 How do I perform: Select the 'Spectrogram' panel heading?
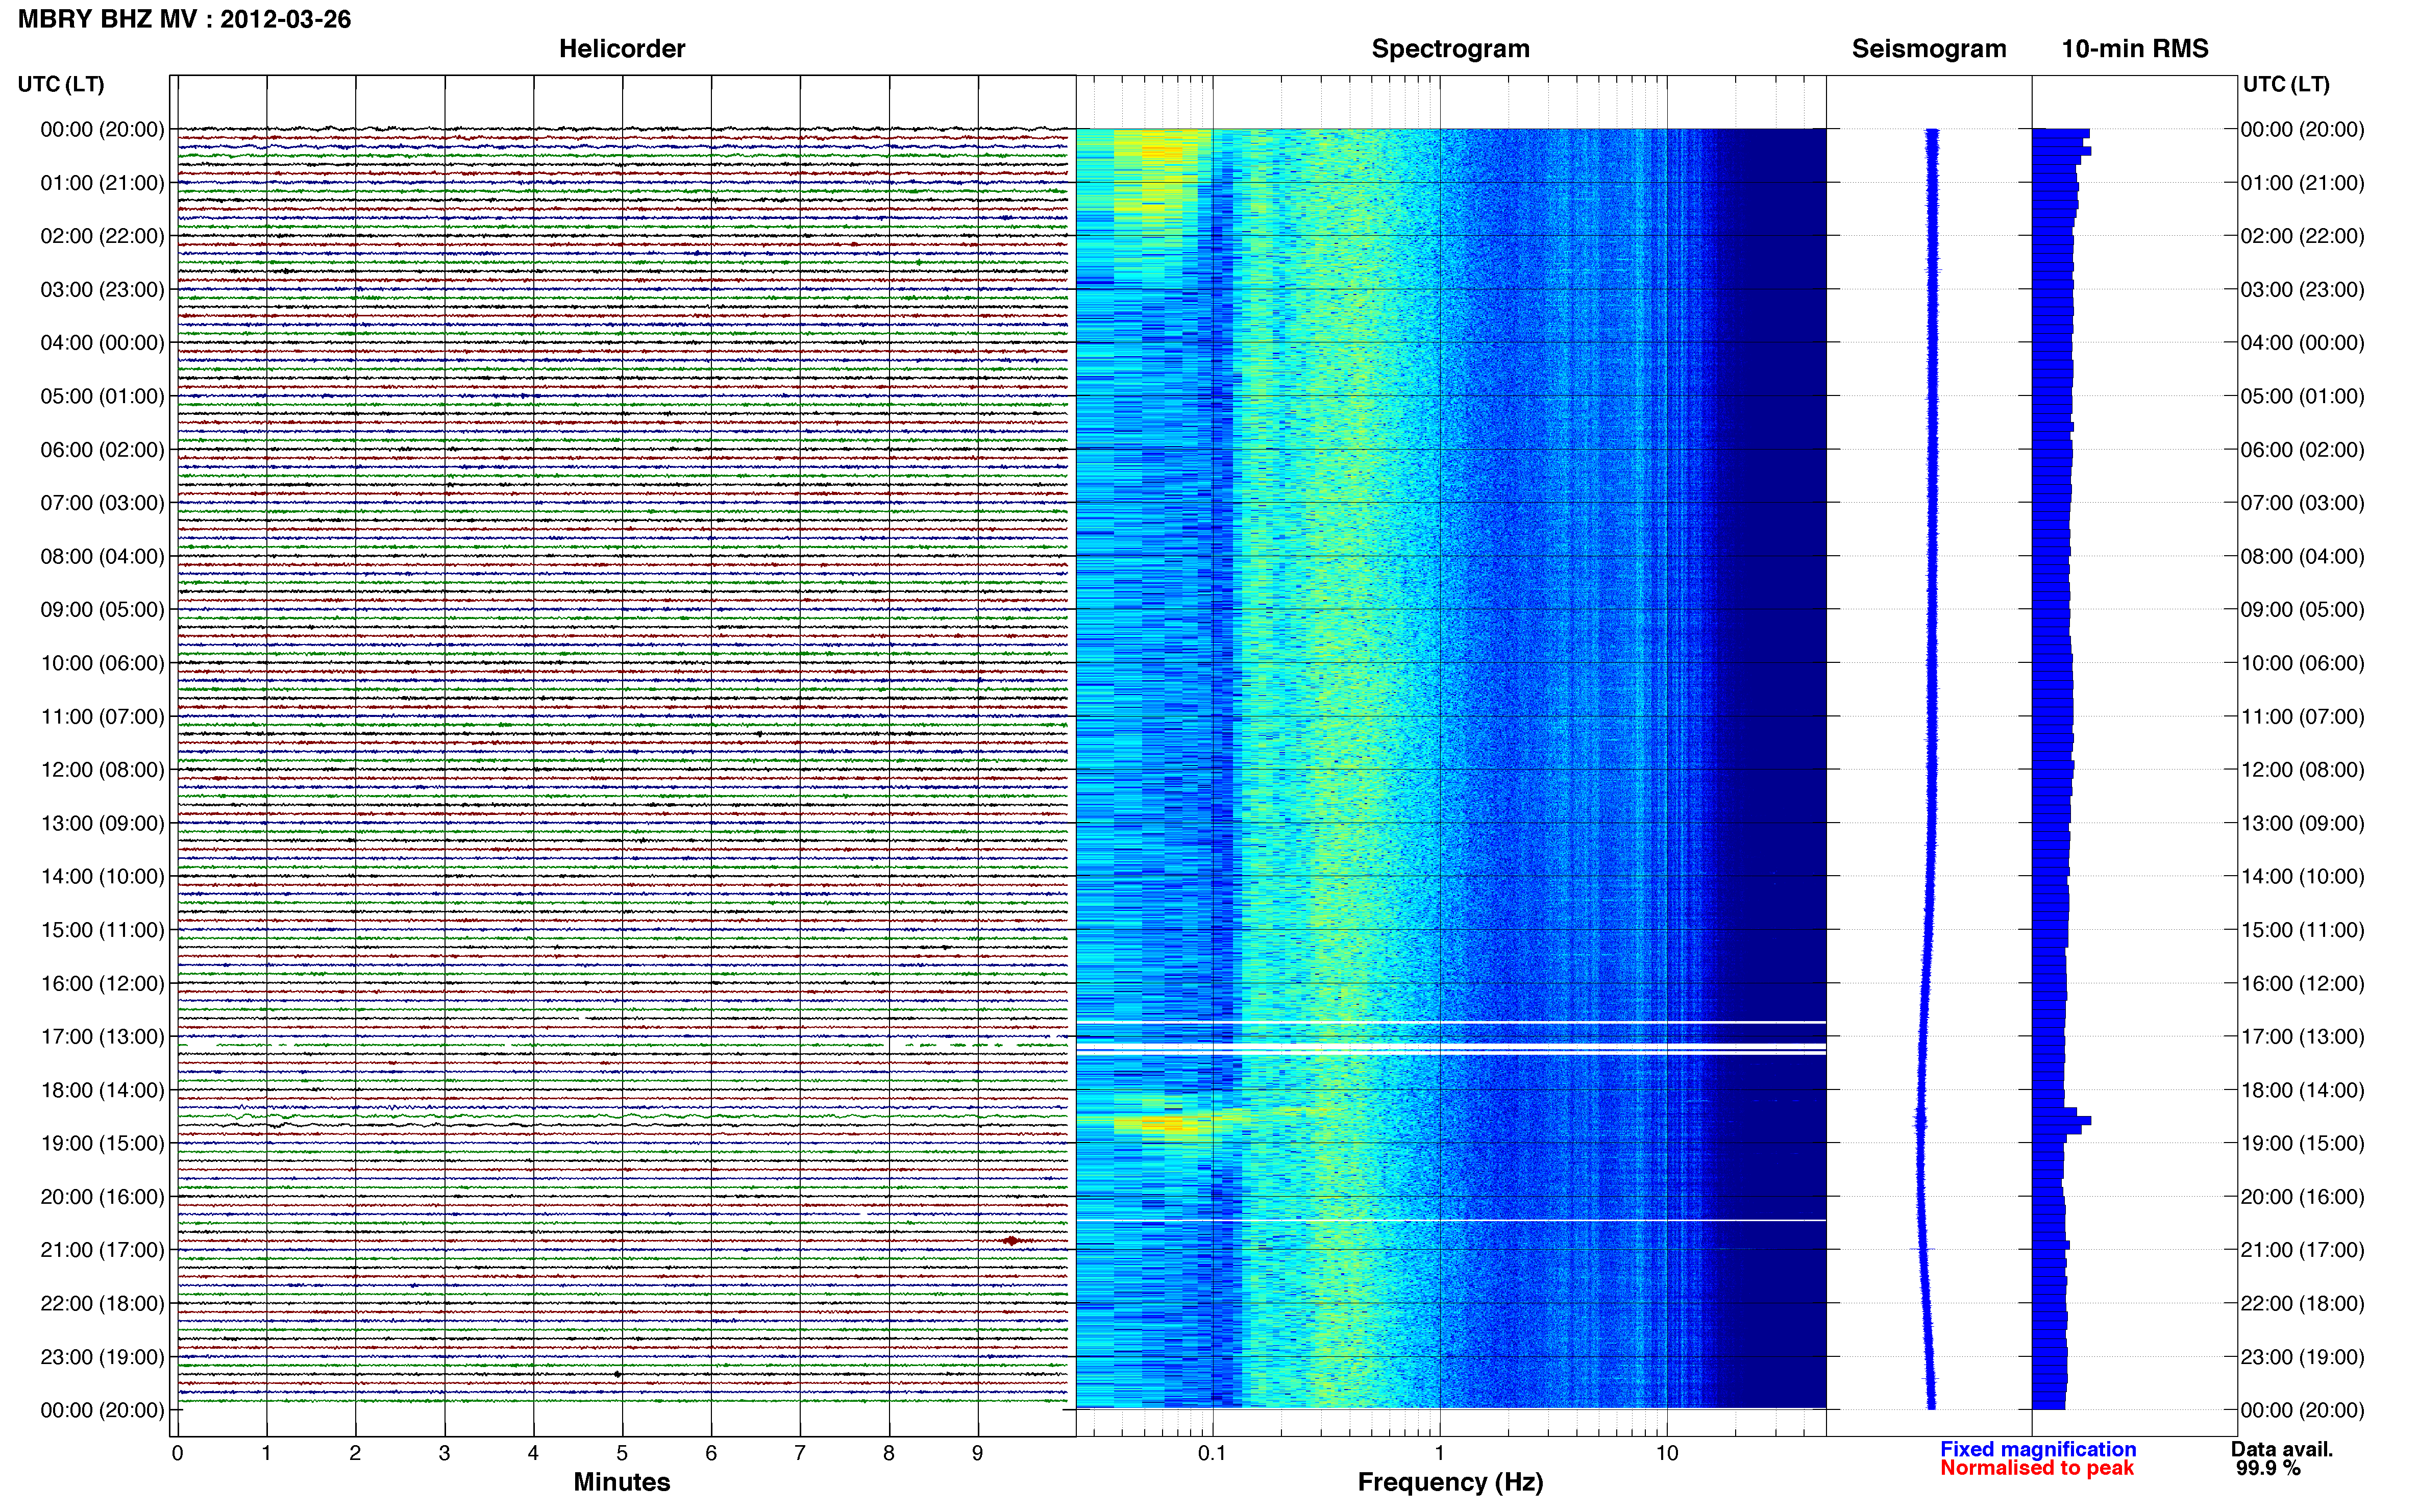(x=1450, y=49)
